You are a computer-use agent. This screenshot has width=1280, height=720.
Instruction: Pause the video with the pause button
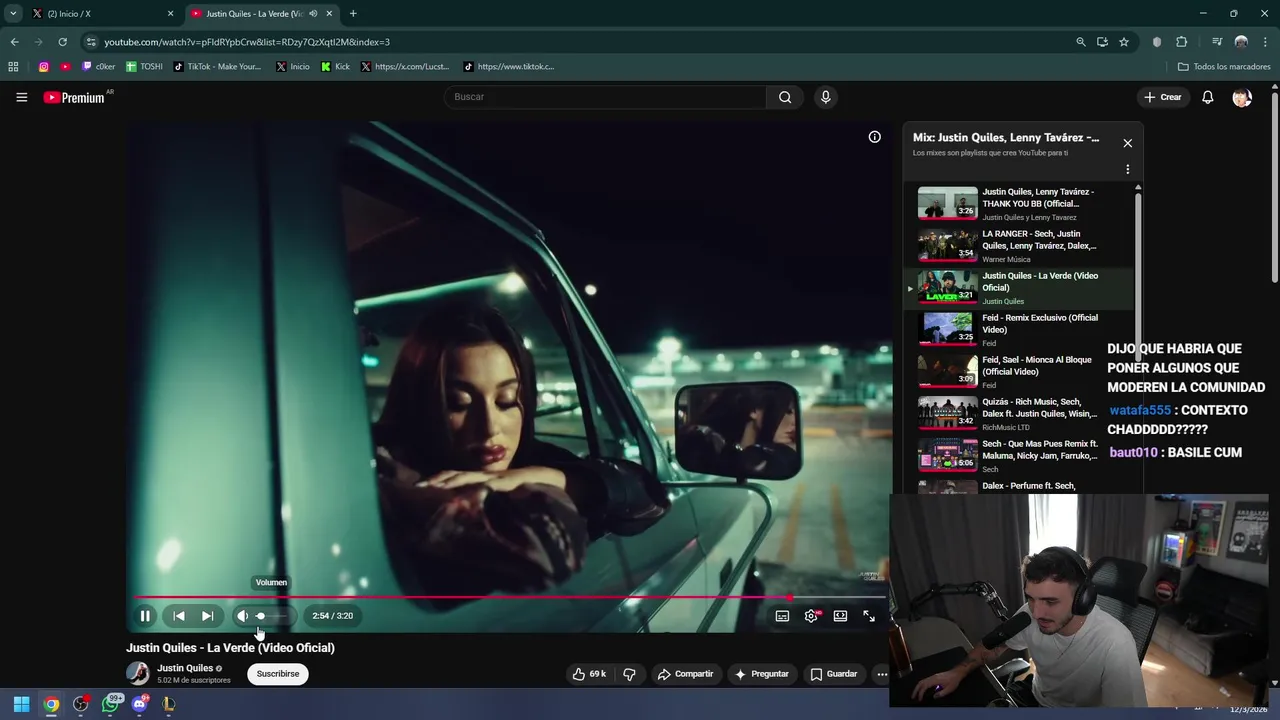pos(145,616)
